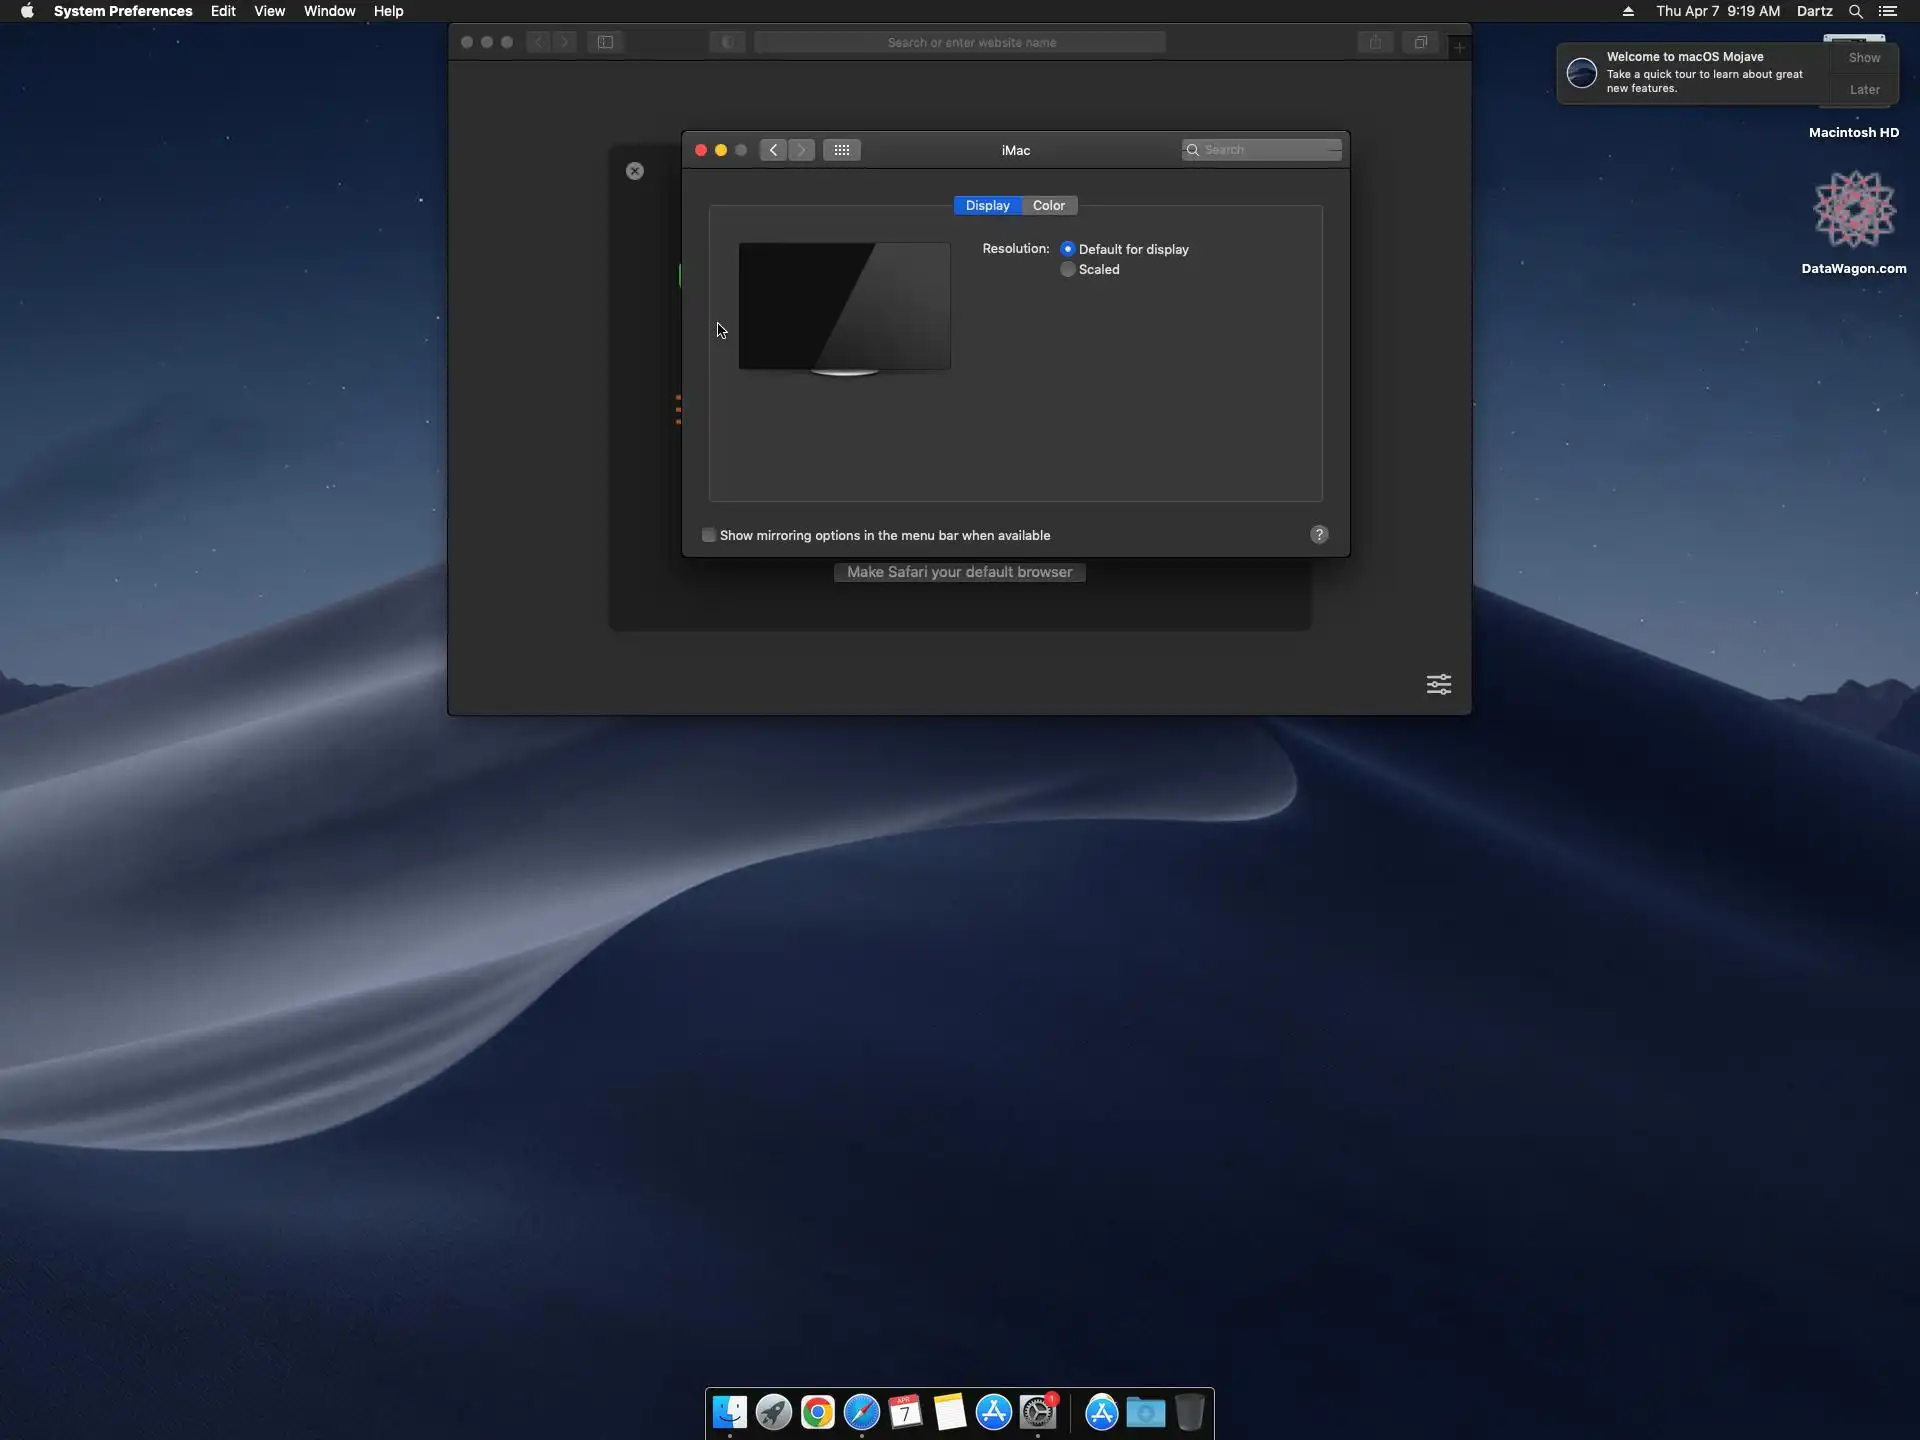Open the Downloads folder in the Dock

click(x=1145, y=1412)
